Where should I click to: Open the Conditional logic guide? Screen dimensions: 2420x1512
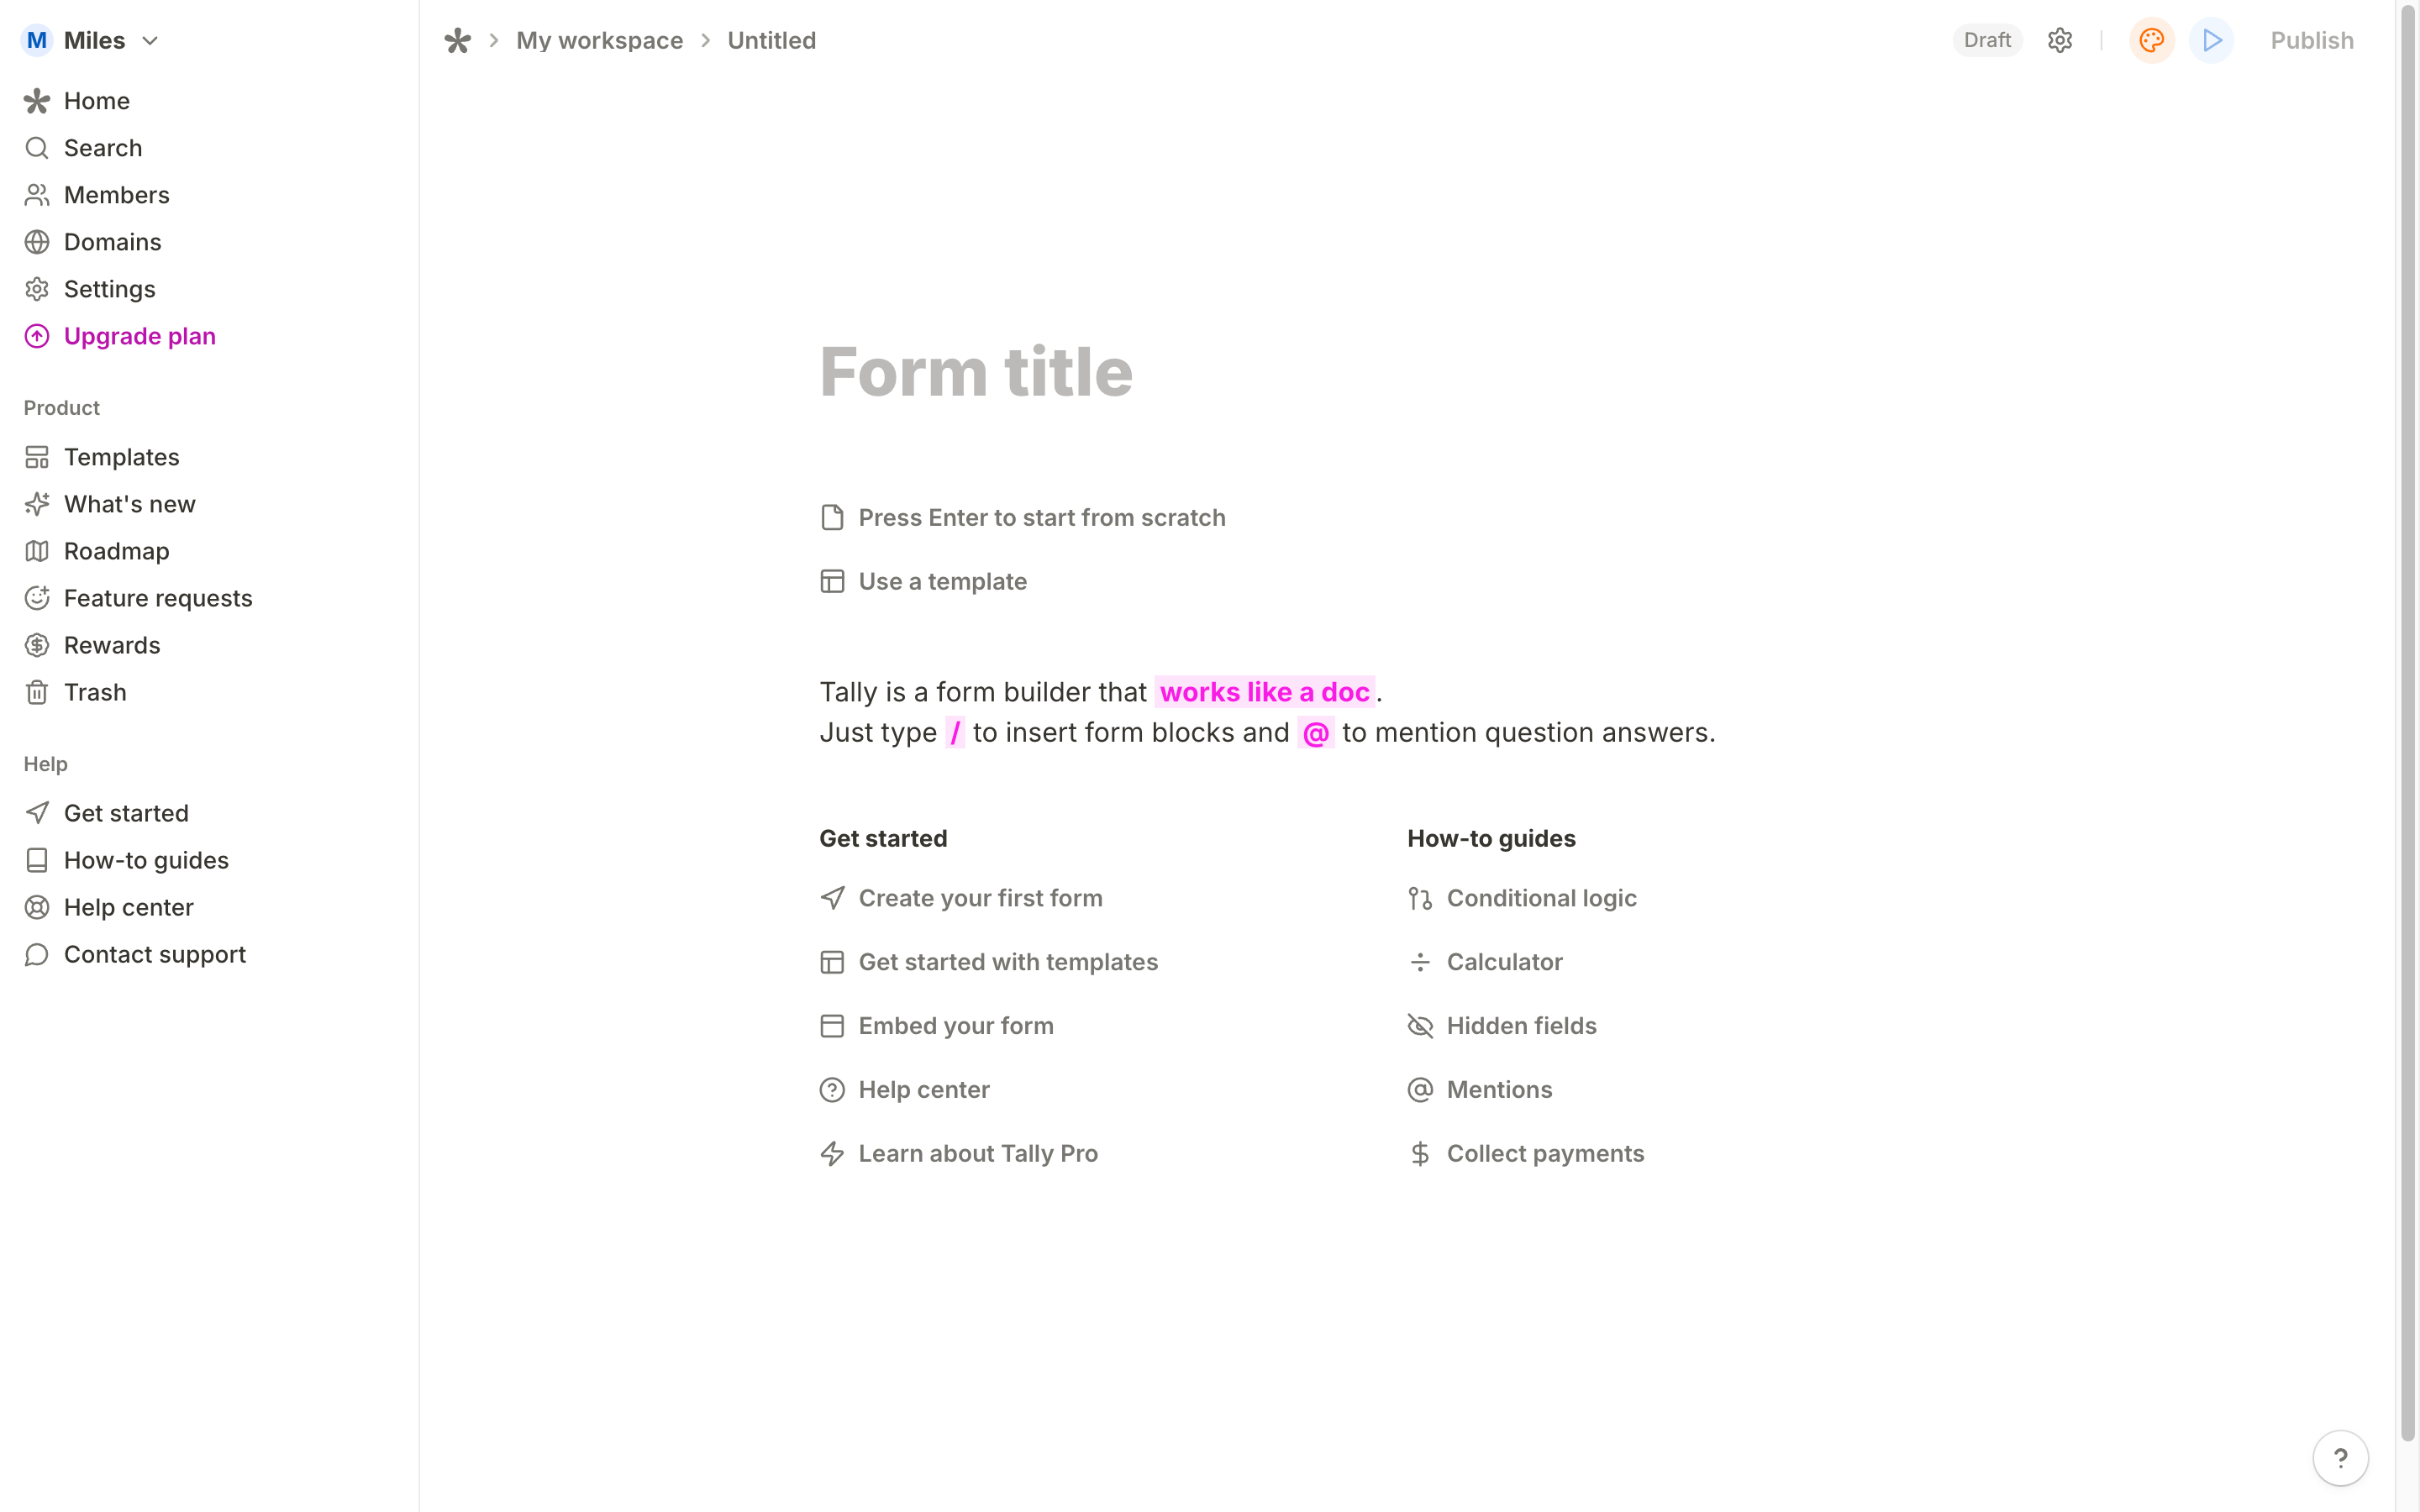(1543, 897)
